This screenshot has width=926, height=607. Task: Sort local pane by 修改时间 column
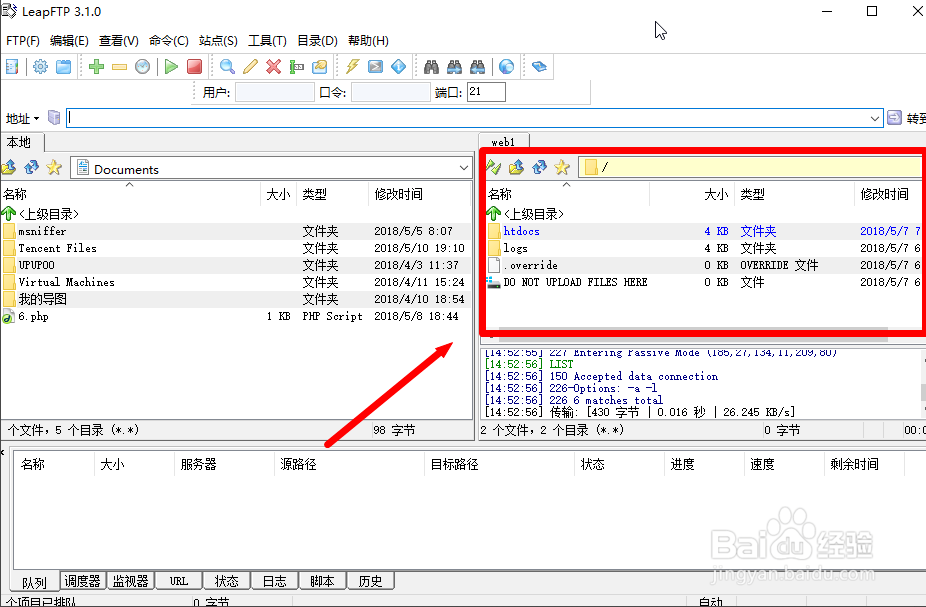tap(420, 194)
